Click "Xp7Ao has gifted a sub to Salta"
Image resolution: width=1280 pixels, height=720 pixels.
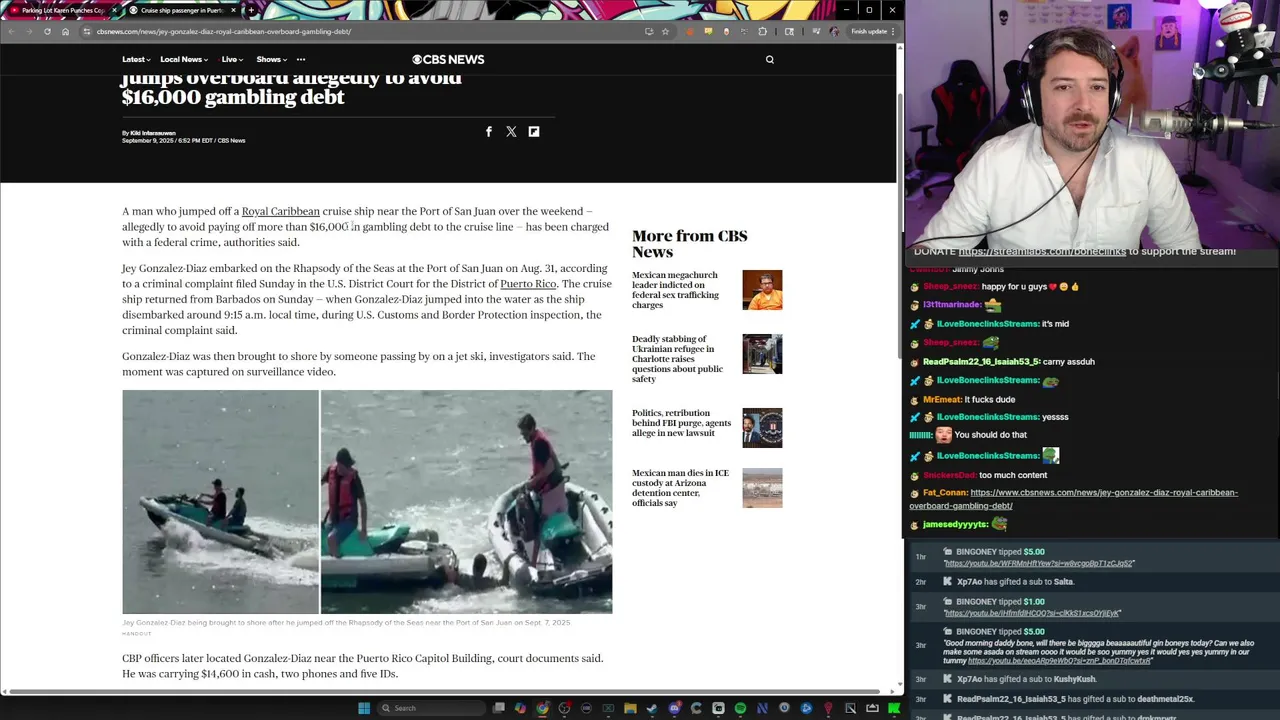coord(1015,582)
